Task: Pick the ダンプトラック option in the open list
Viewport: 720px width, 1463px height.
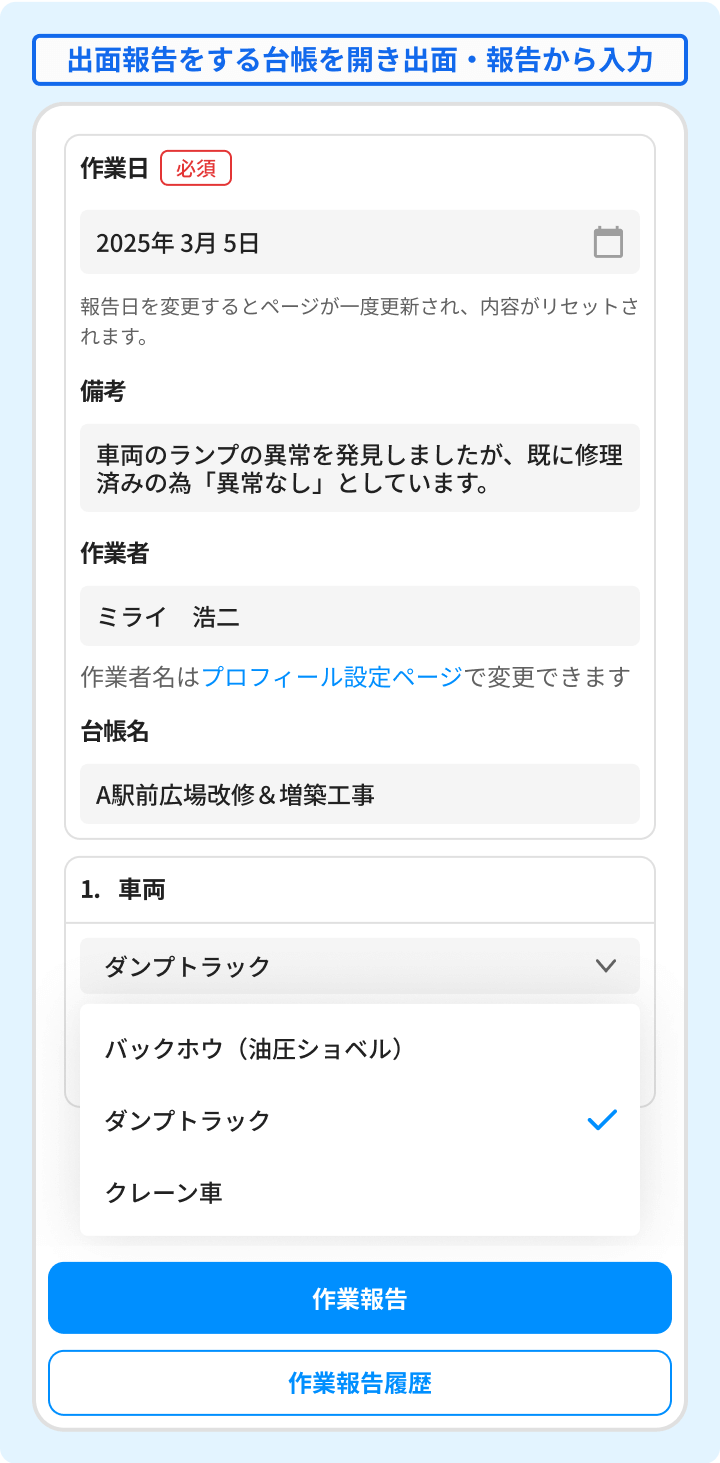Action: [188, 1120]
